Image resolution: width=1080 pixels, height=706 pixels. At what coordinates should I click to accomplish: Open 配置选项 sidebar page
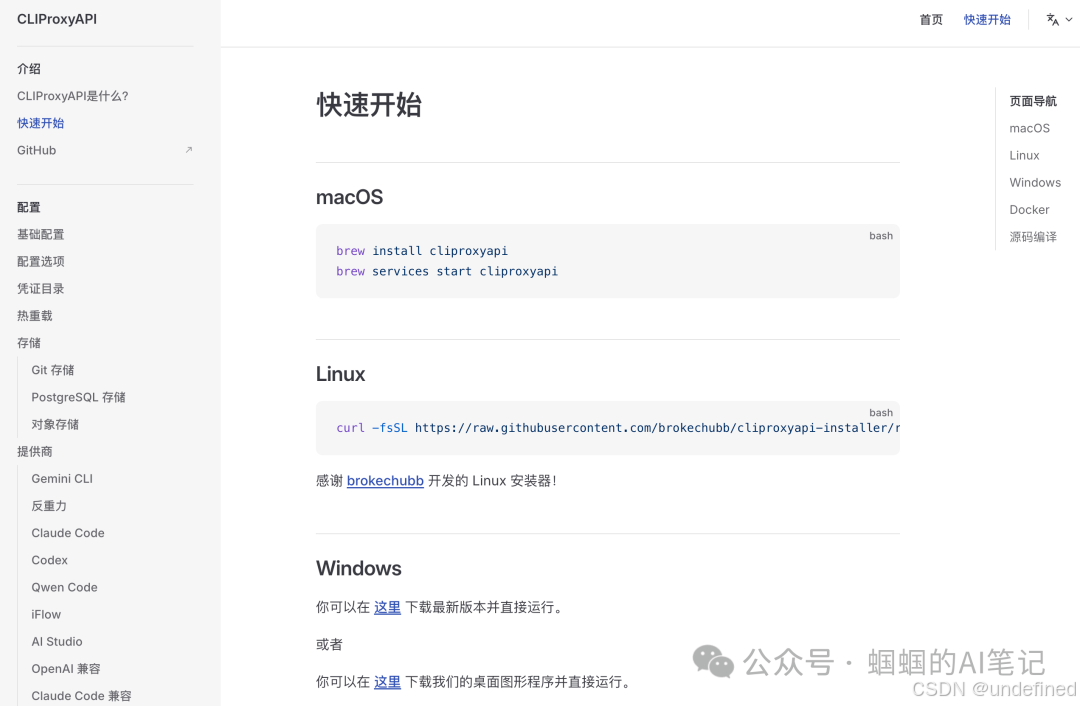[41, 261]
